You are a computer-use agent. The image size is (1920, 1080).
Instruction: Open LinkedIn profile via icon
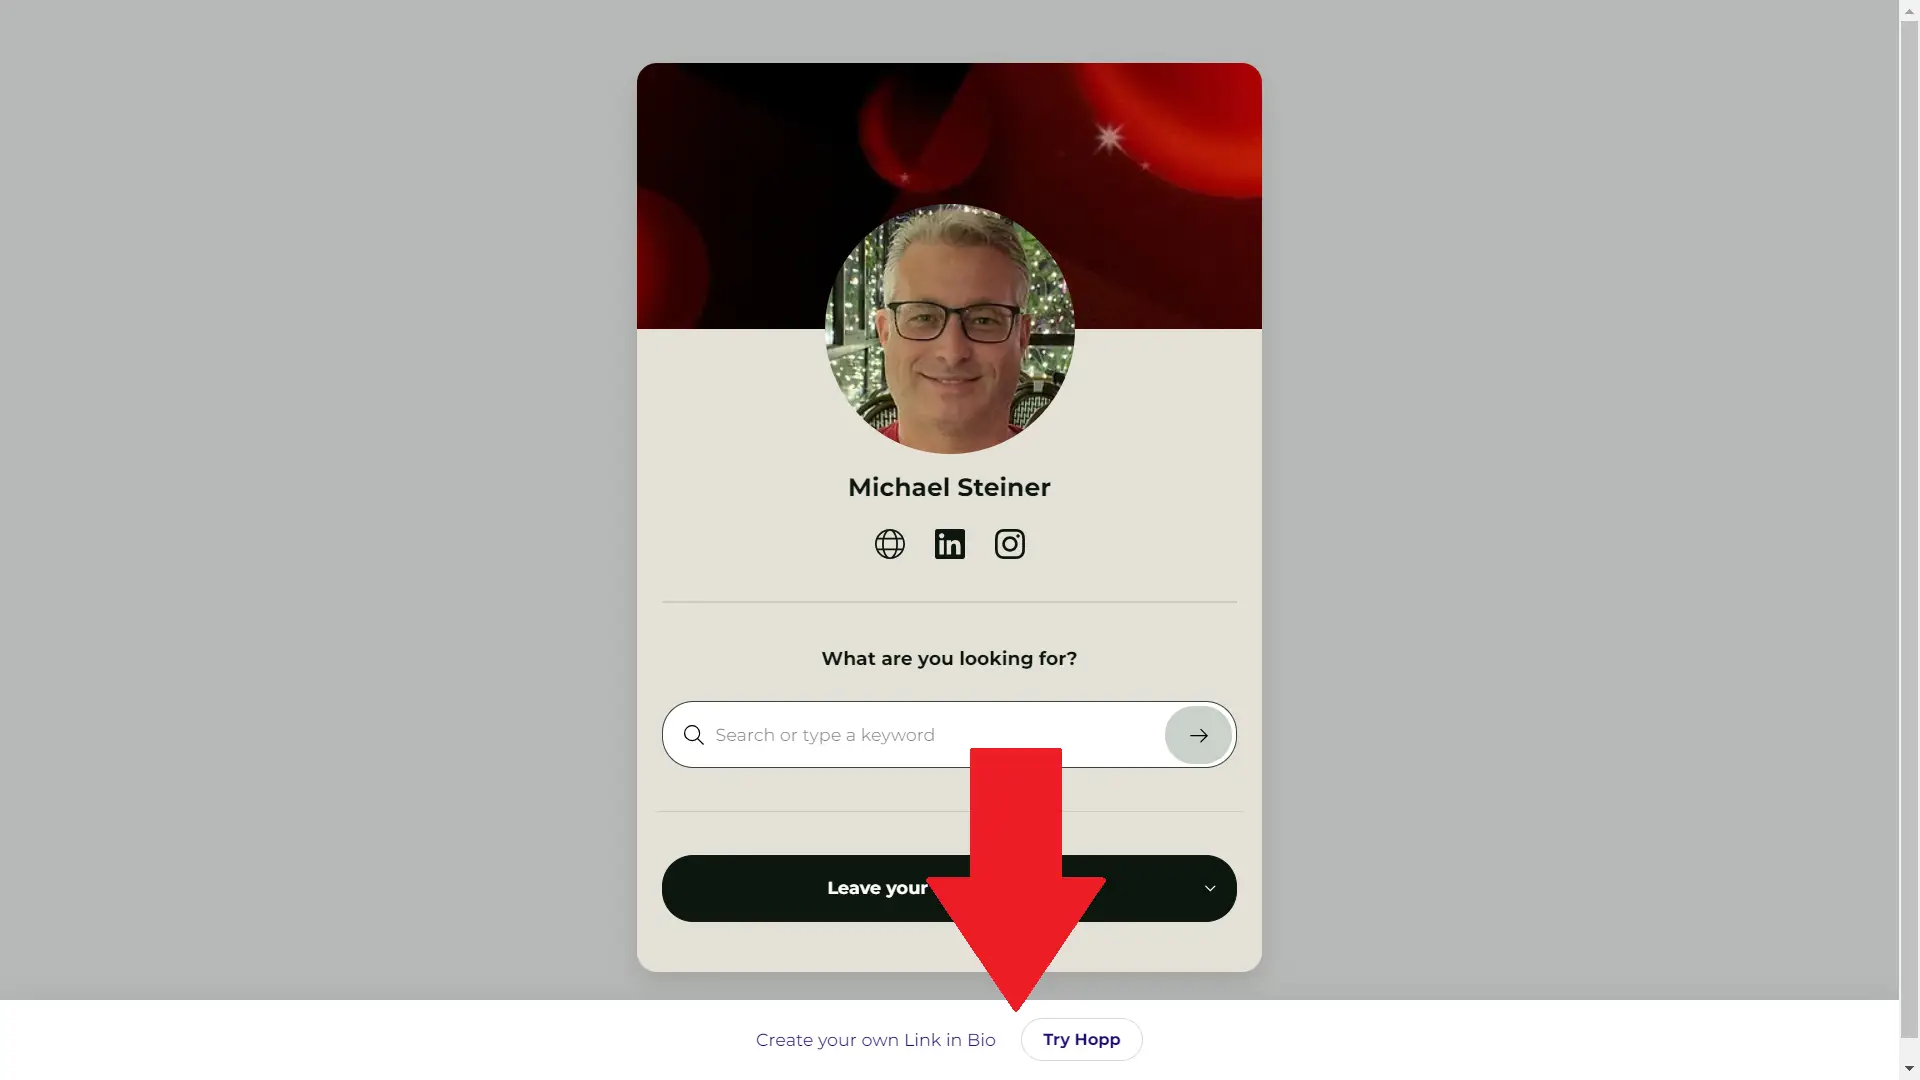click(949, 543)
